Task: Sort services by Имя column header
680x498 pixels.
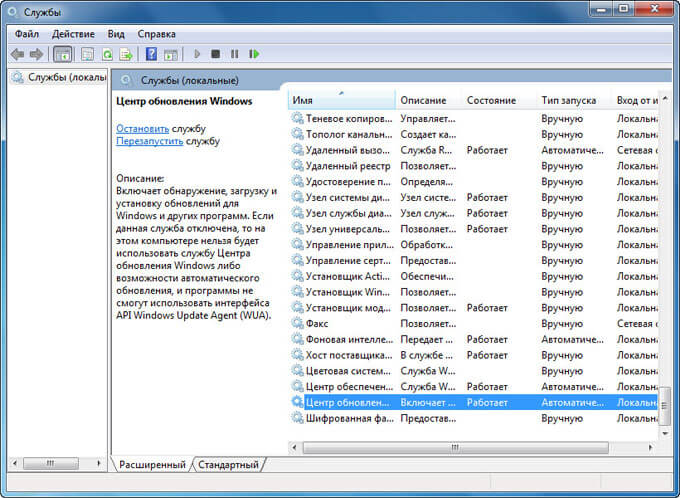Action: tap(340, 101)
